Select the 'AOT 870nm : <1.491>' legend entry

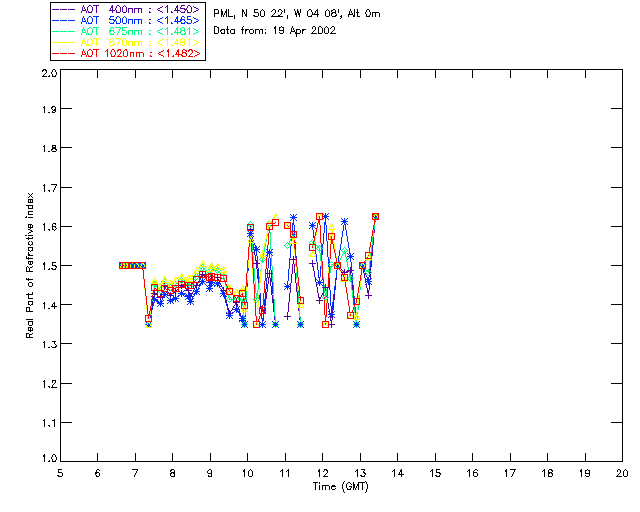(x=127, y=42)
